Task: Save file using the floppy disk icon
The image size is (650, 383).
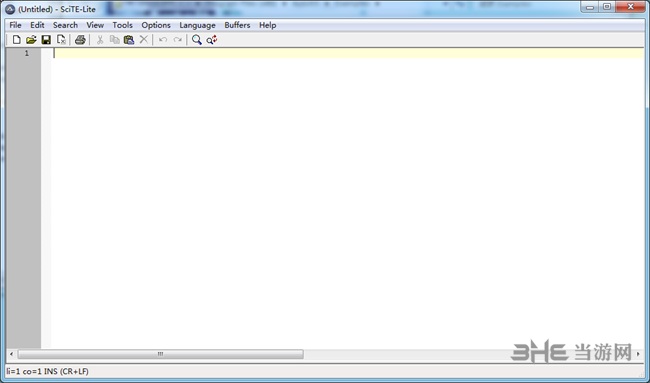Action: click(x=46, y=40)
